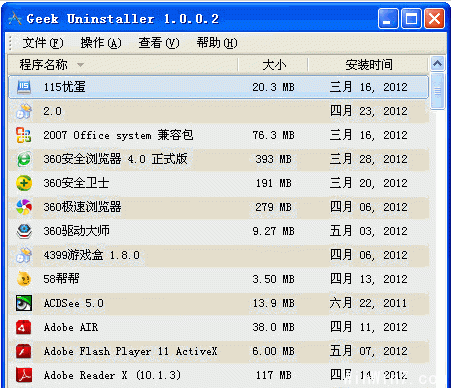Select the ACDSee 5.0 entry

(x=74, y=303)
